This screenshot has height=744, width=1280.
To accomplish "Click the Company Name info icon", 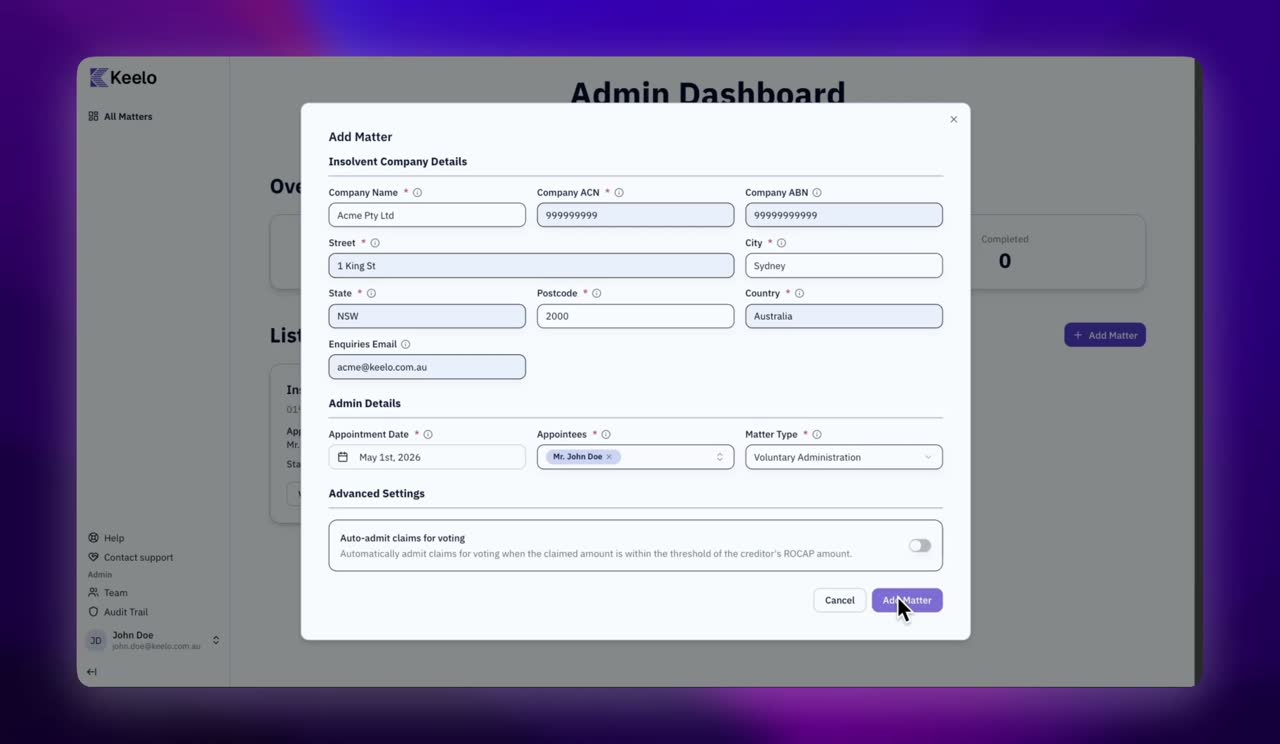I will 417,193.
